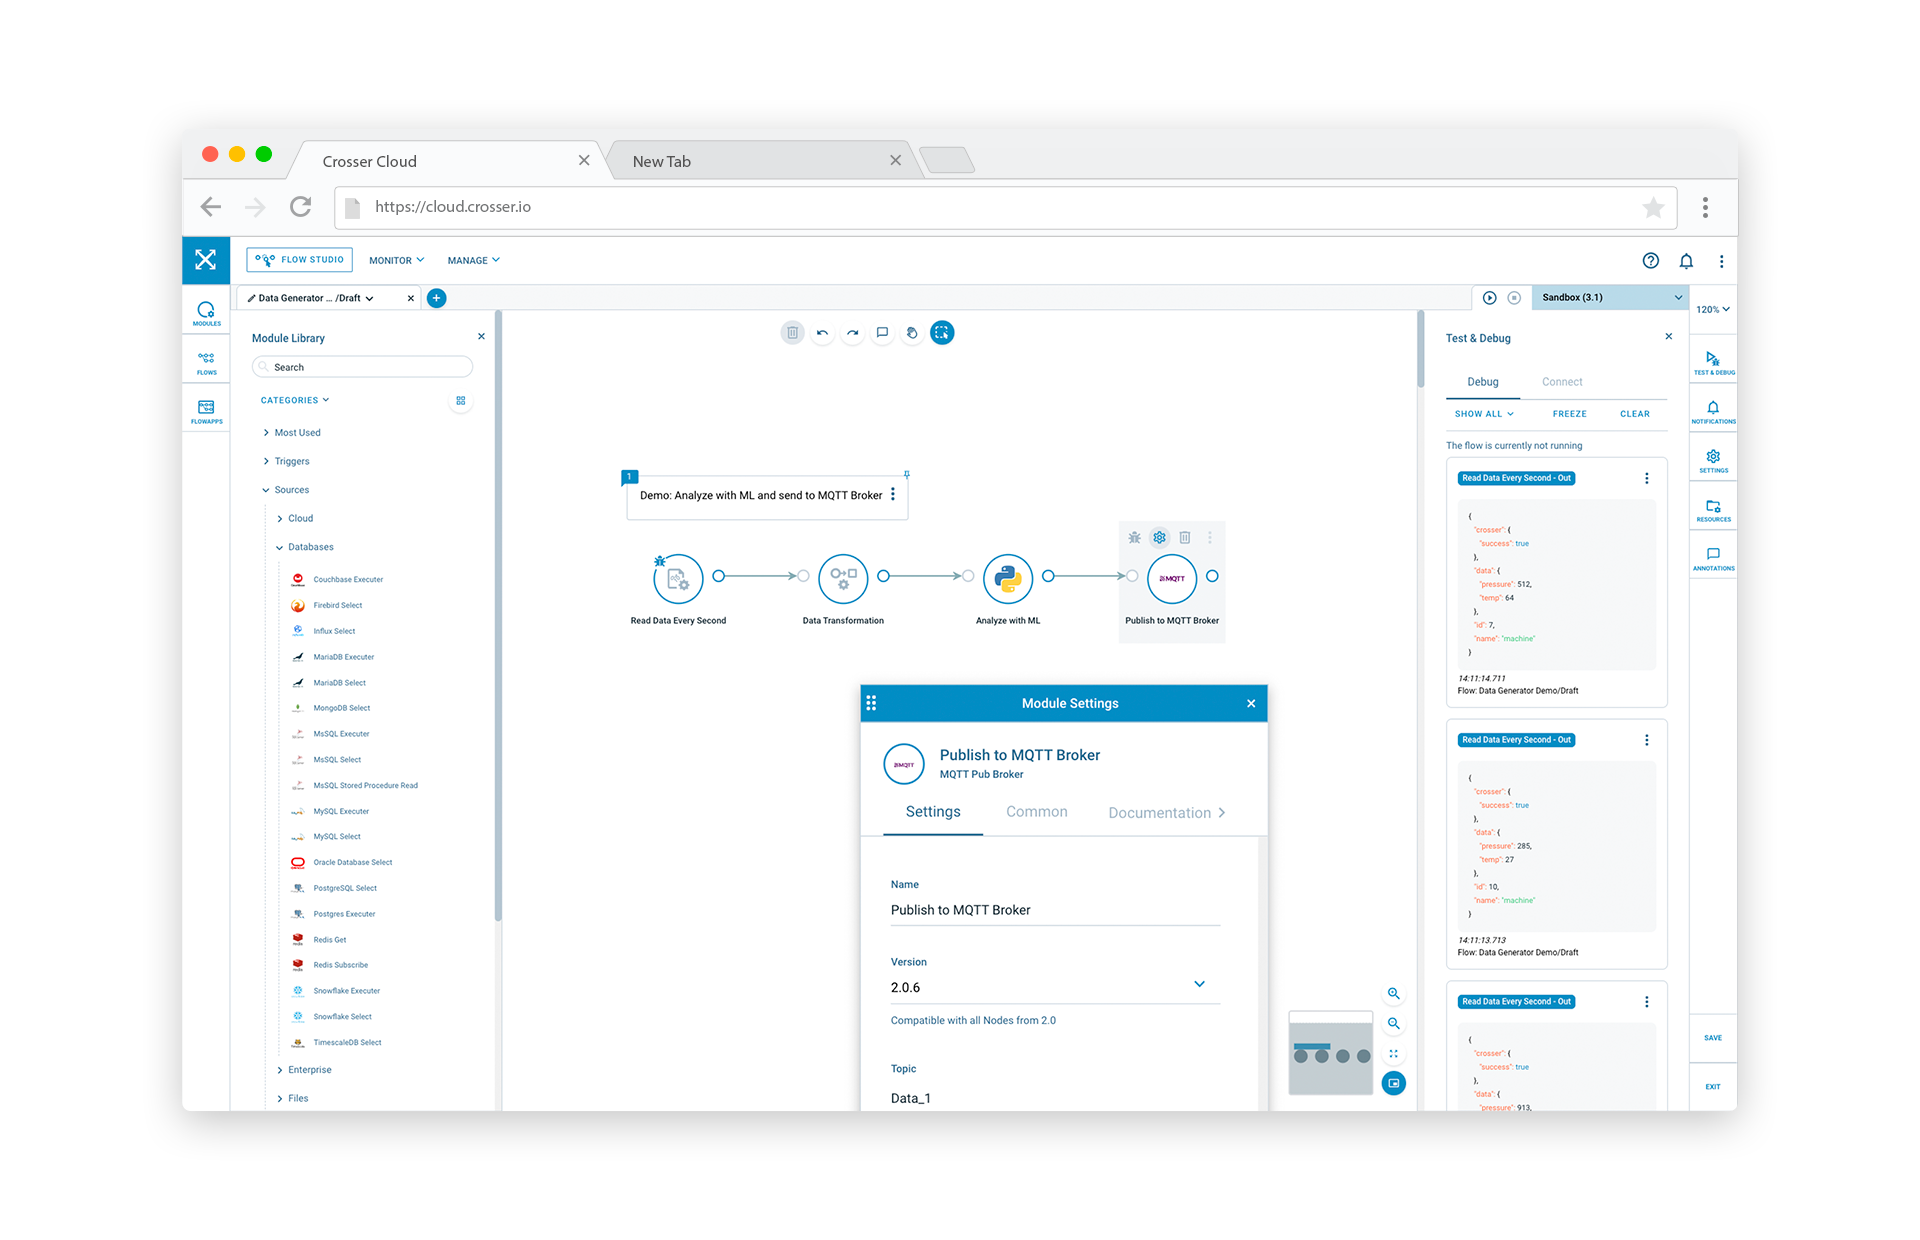Open the Show All filter dropdown
This screenshot has height=1240, width=1920.
tap(1484, 414)
